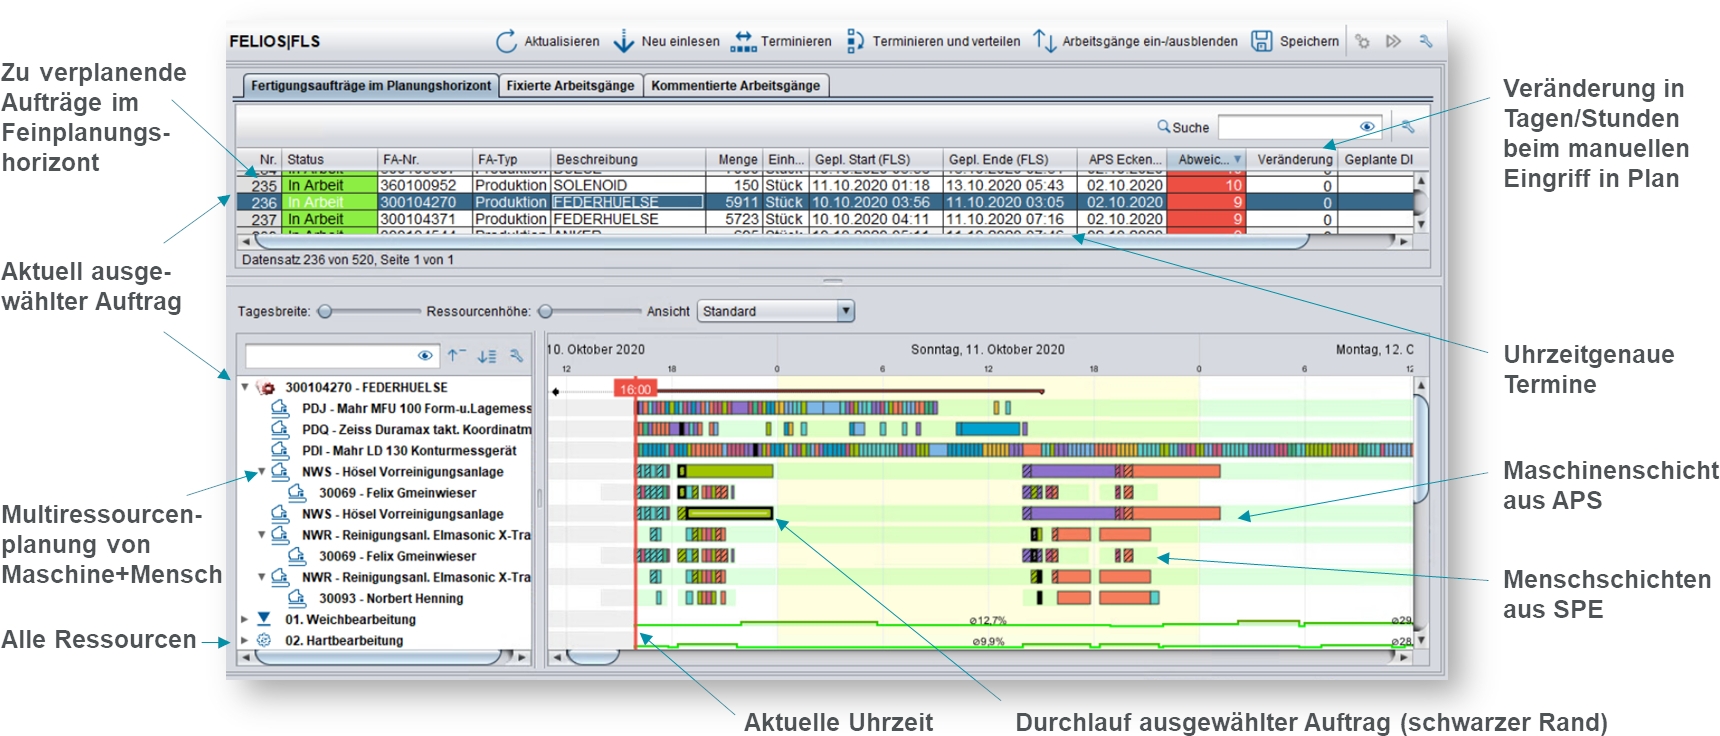
Task: Select order row 235 SOLENOID
Action: click(x=826, y=185)
